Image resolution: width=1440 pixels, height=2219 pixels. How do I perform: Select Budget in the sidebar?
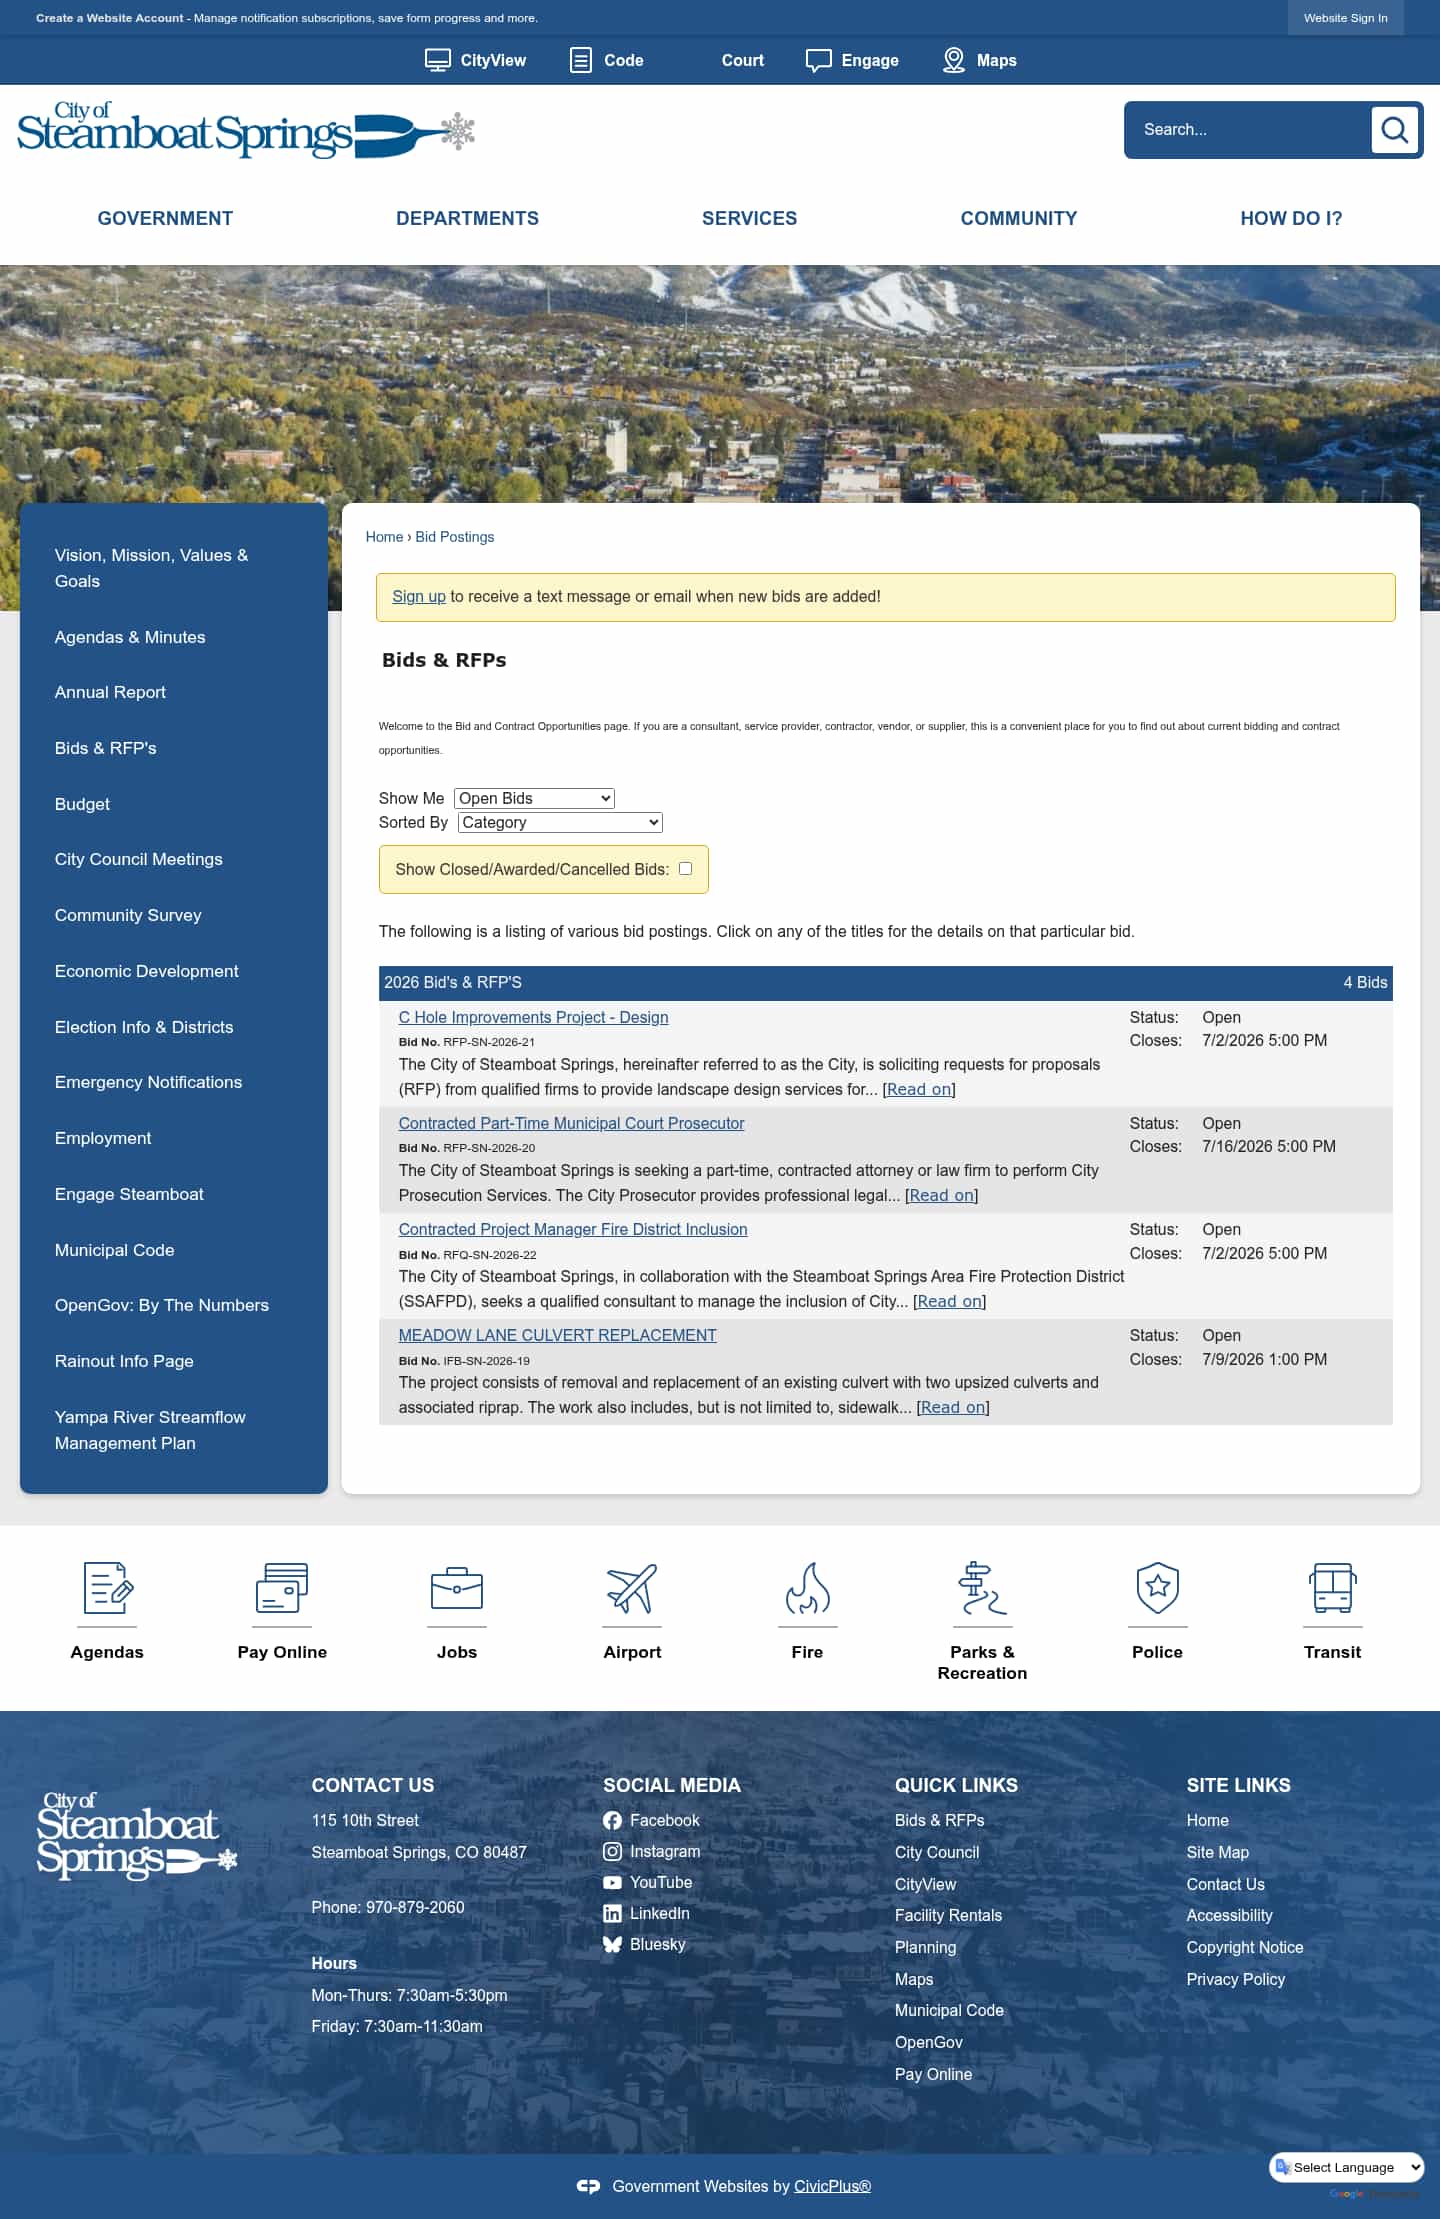[x=82, y=804]
